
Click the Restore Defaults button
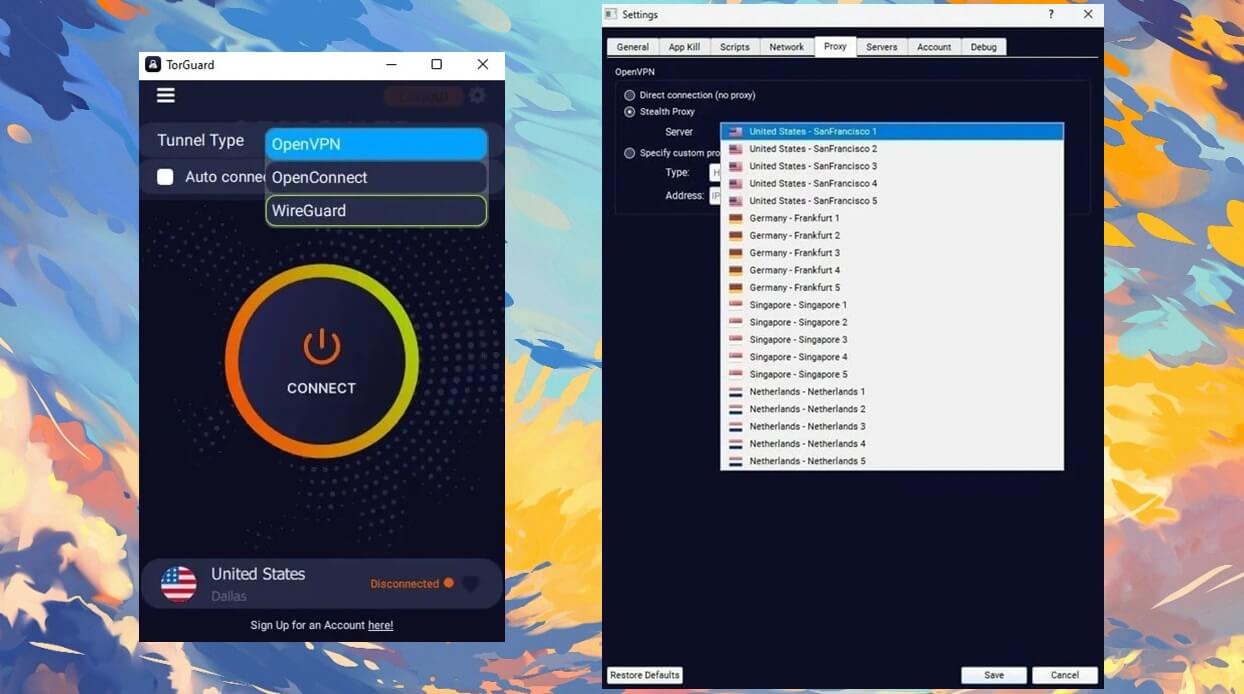(x=645, y=675)
